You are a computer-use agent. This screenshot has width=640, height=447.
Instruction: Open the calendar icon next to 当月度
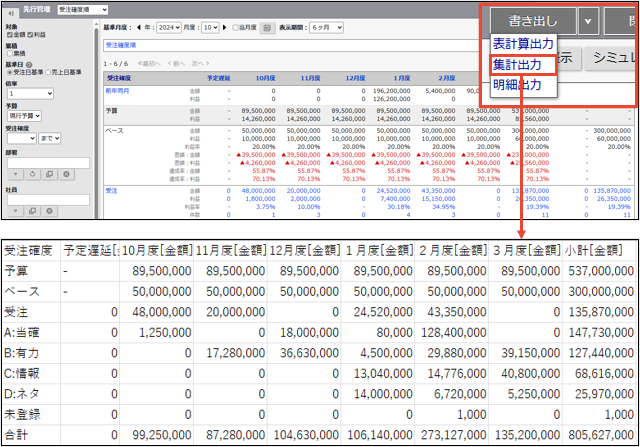point(267,28)
